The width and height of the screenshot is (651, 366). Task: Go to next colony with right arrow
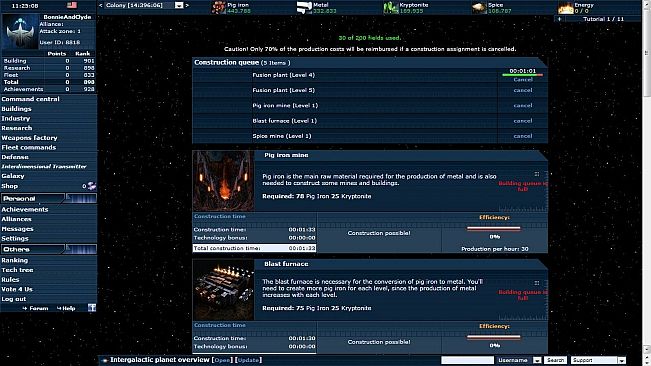tap(187, 5)
